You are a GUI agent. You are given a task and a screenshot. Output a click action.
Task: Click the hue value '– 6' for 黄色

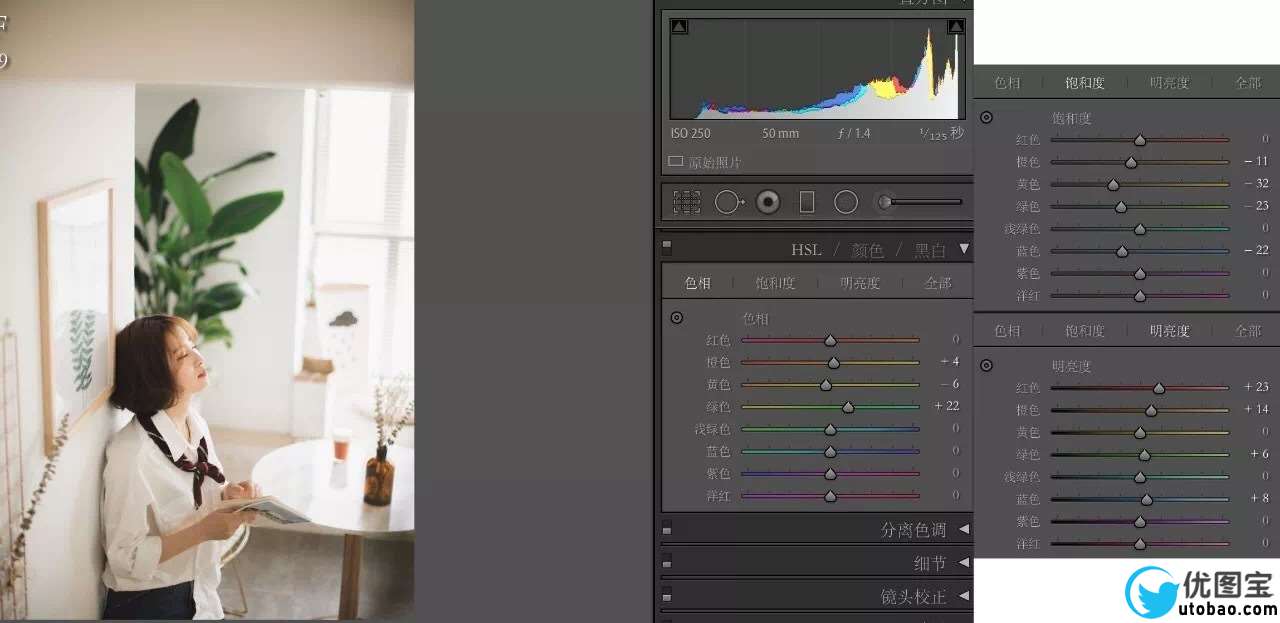point(950,384)
